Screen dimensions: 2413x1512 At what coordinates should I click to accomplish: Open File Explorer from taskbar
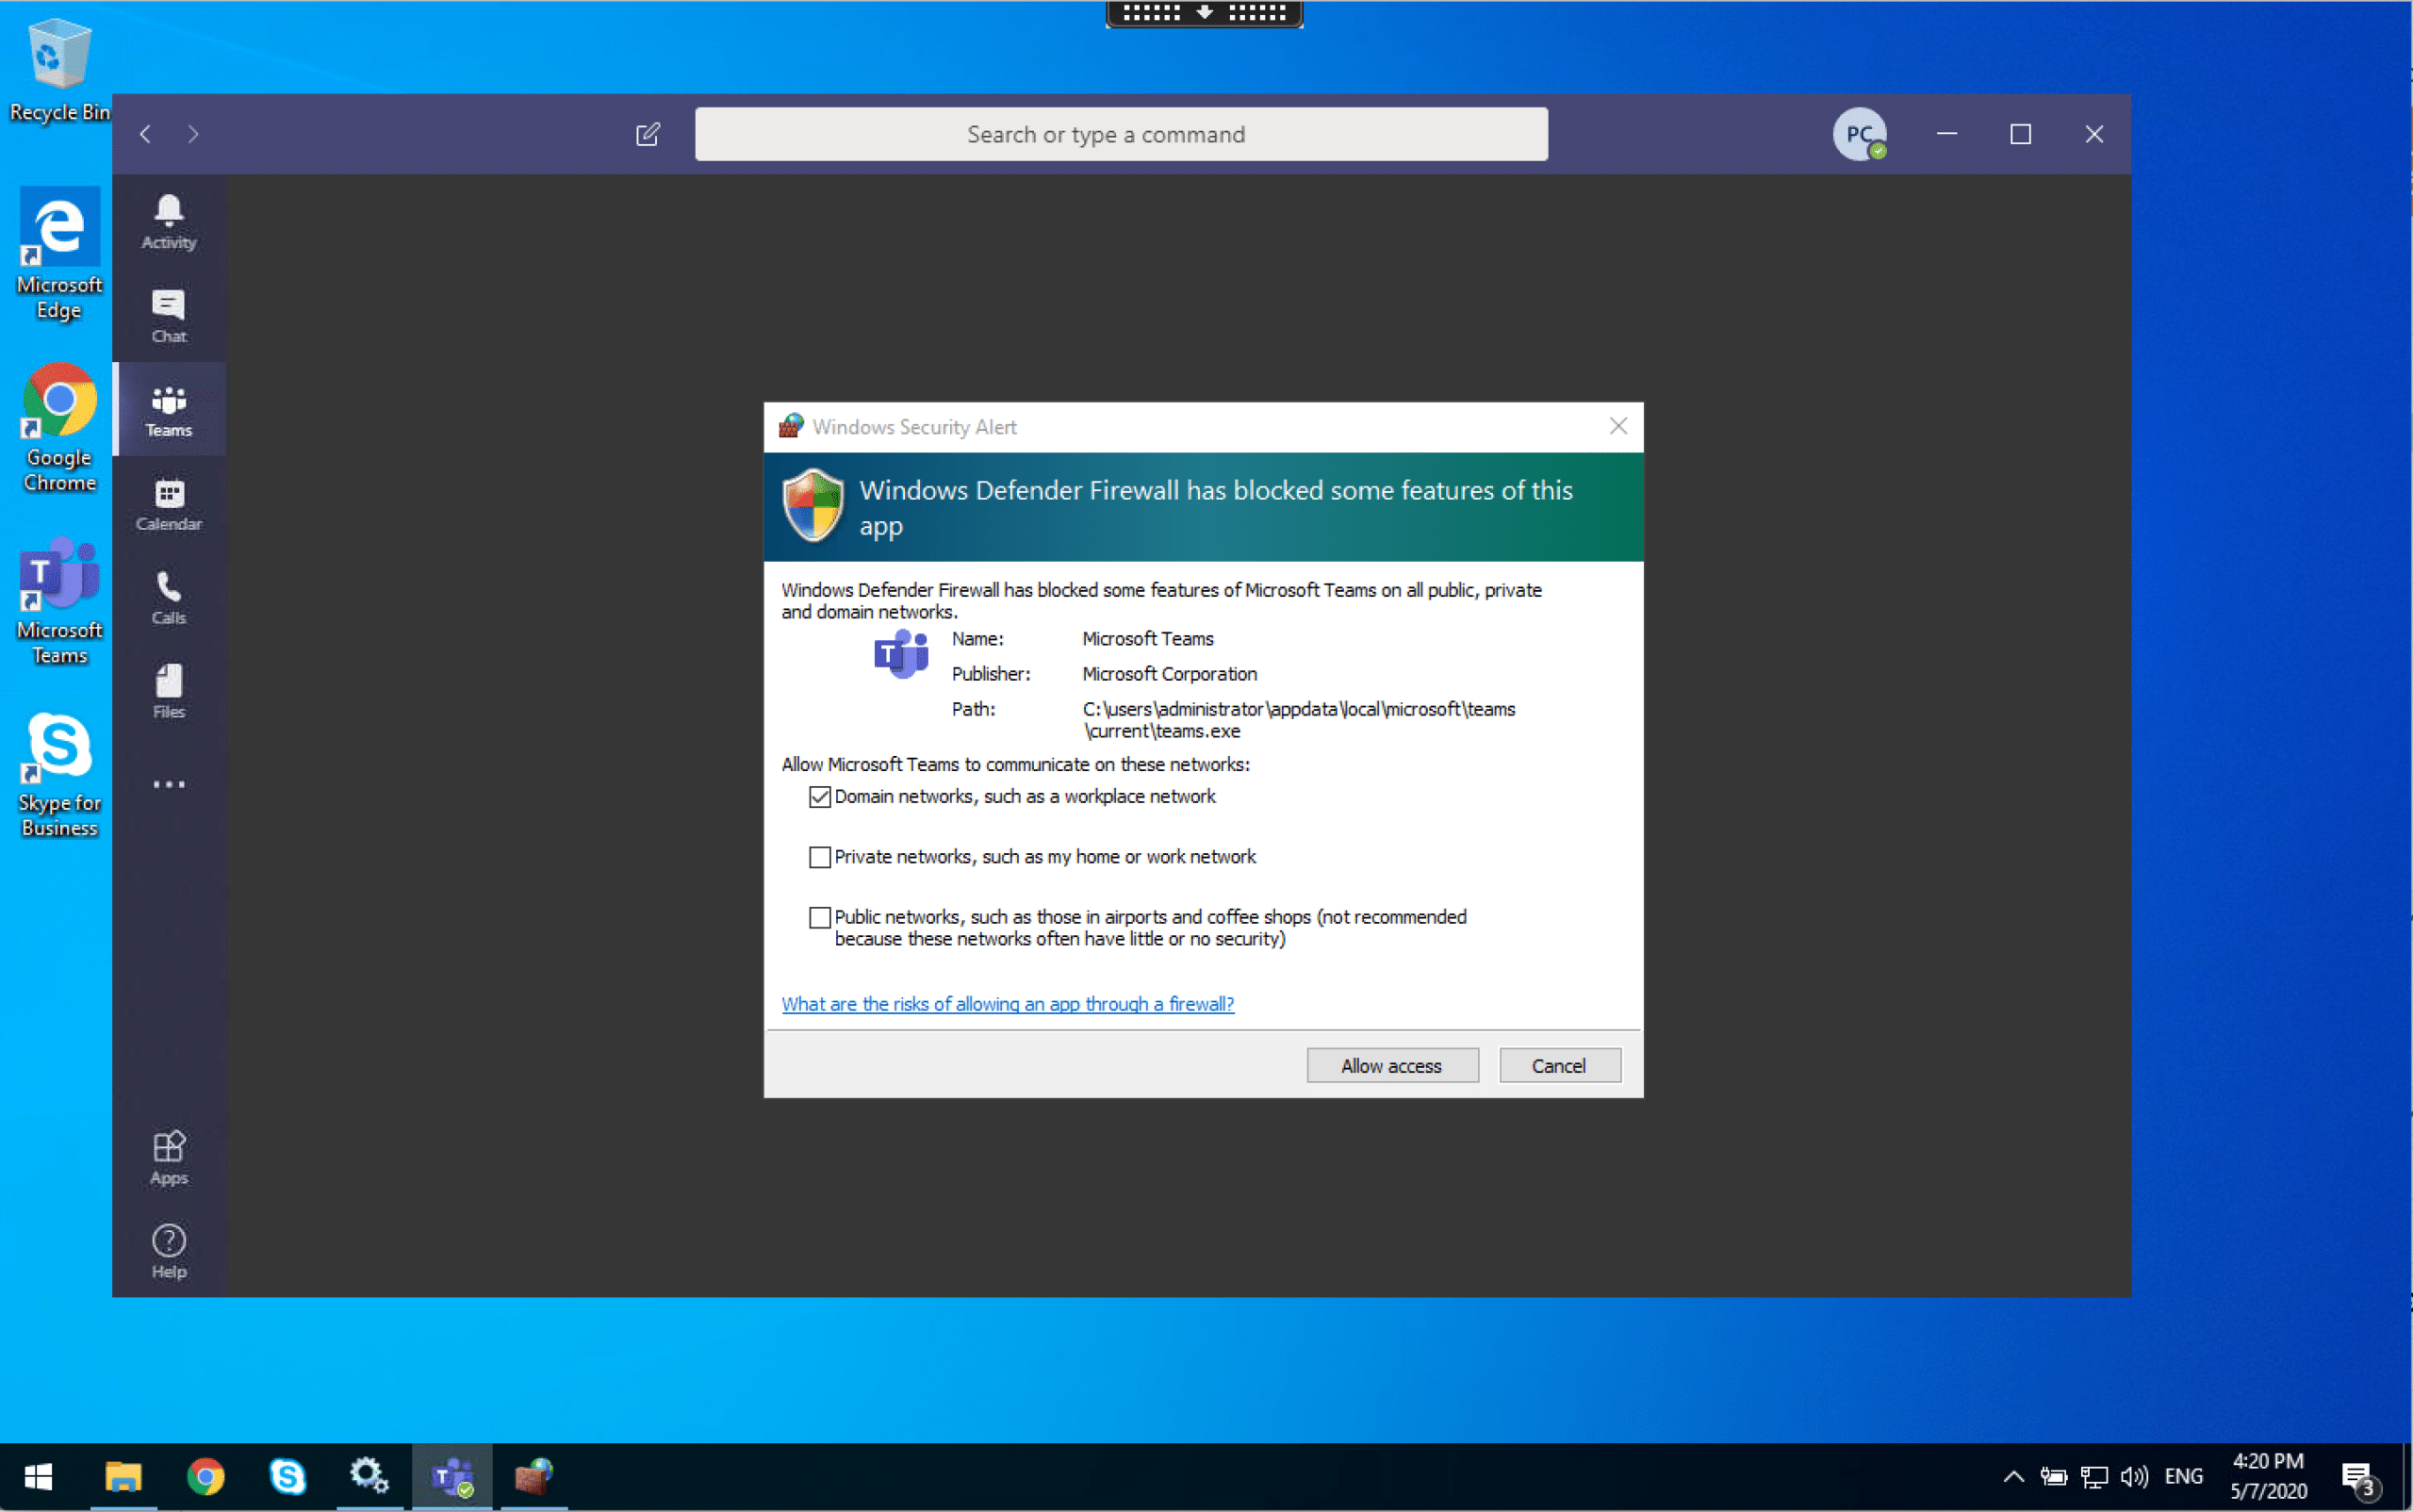(123, 1477)
